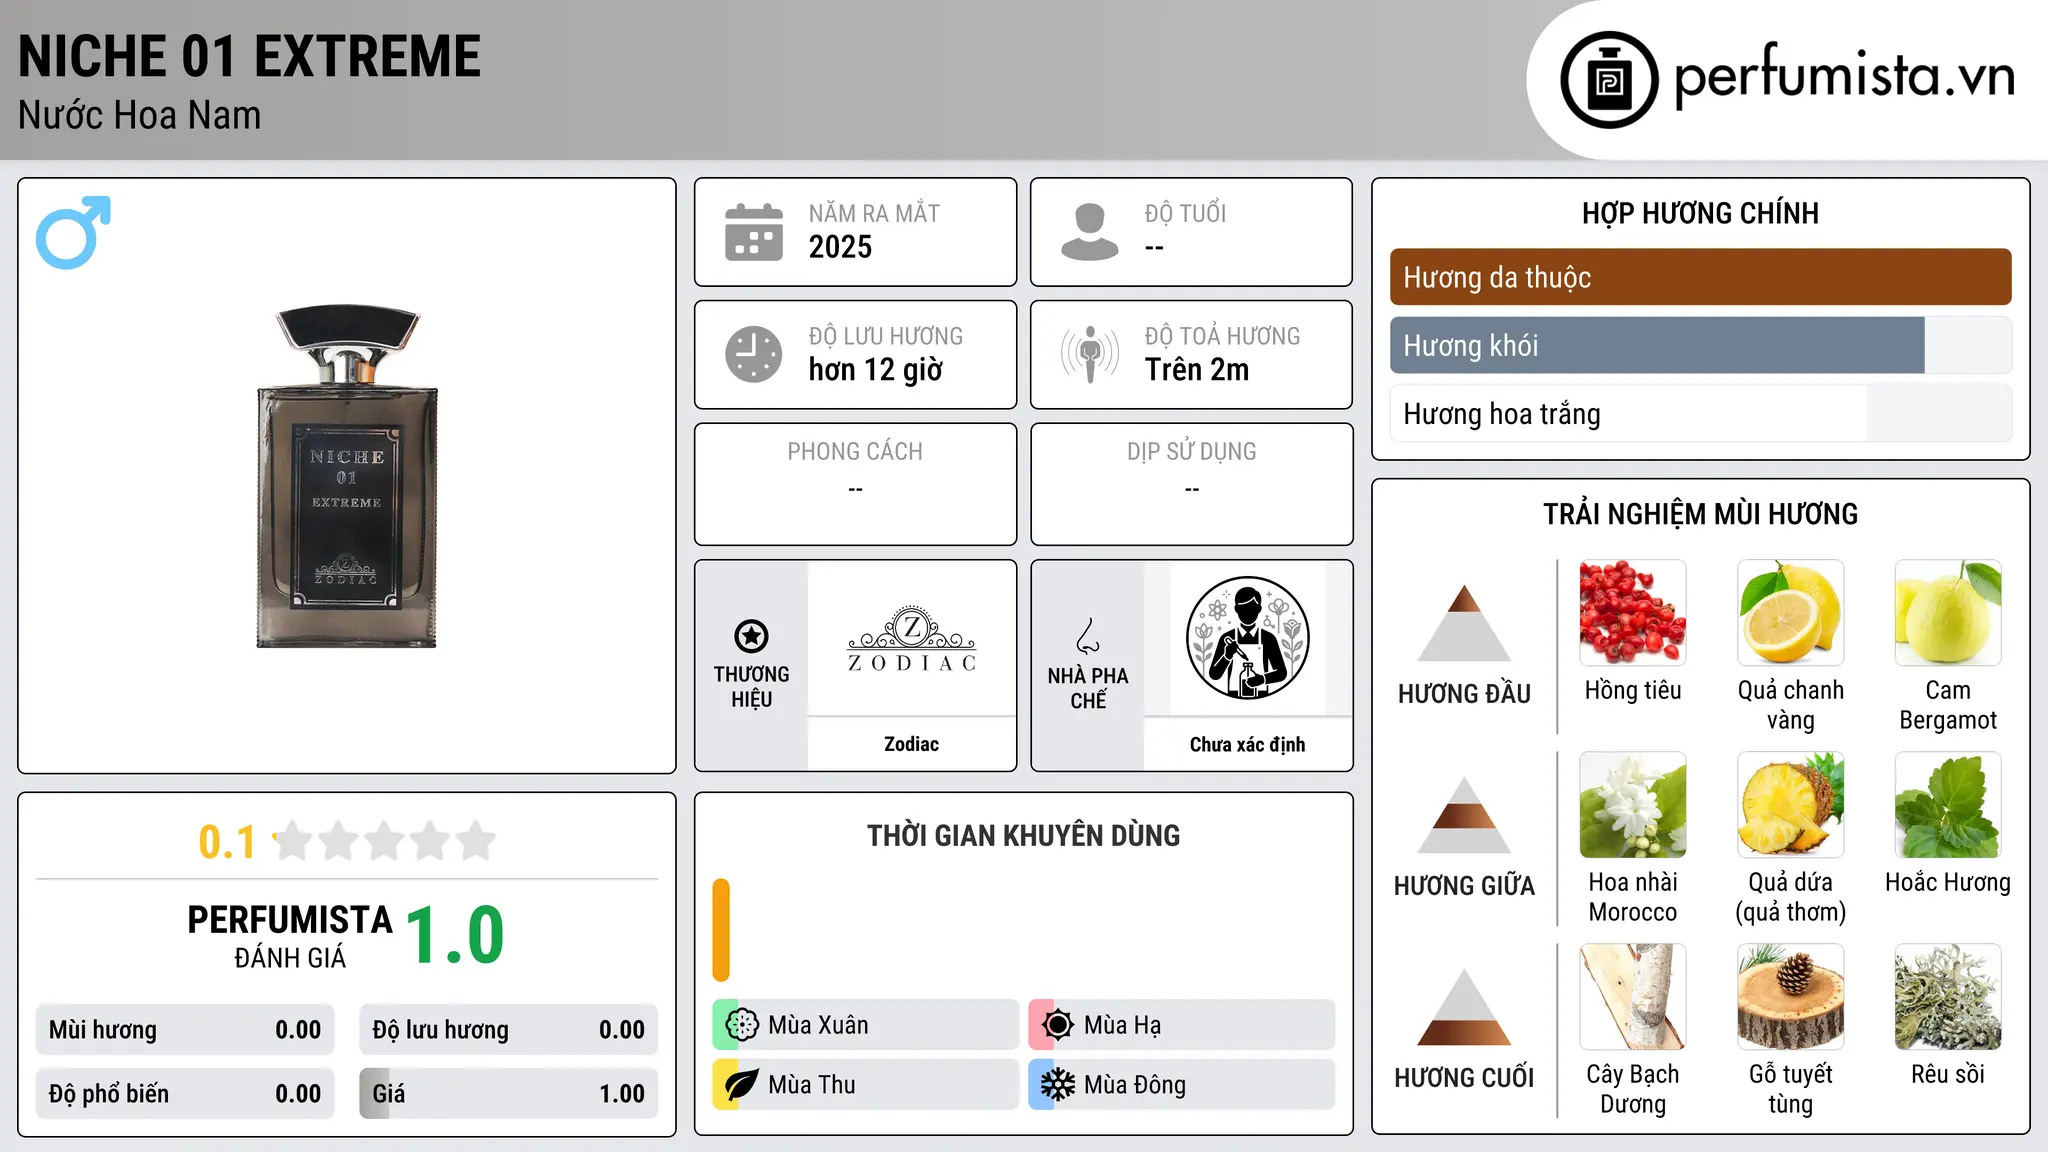Click the star rating row beside 0.1
The width and height of the screenshot is (2048, 1152).
click(x=385, y=841)
